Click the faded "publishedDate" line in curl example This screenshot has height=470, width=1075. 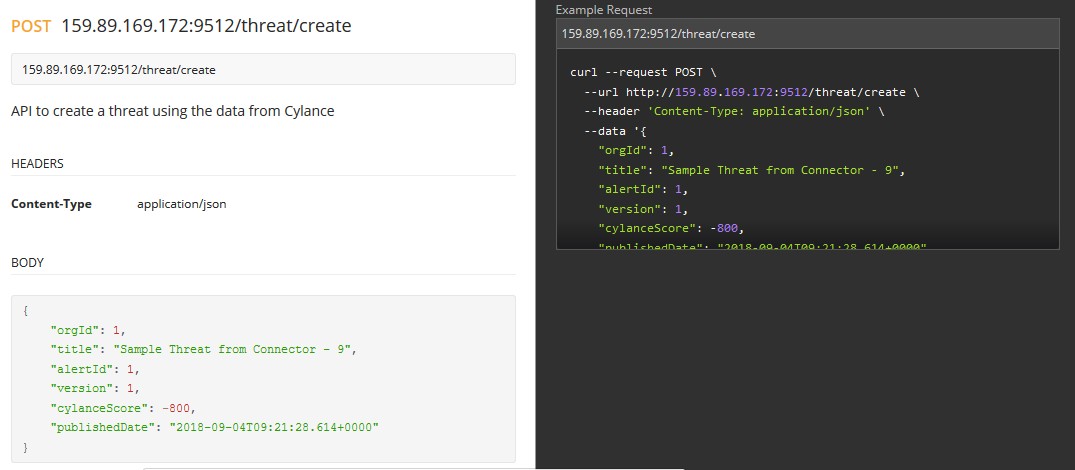point(762,245)
